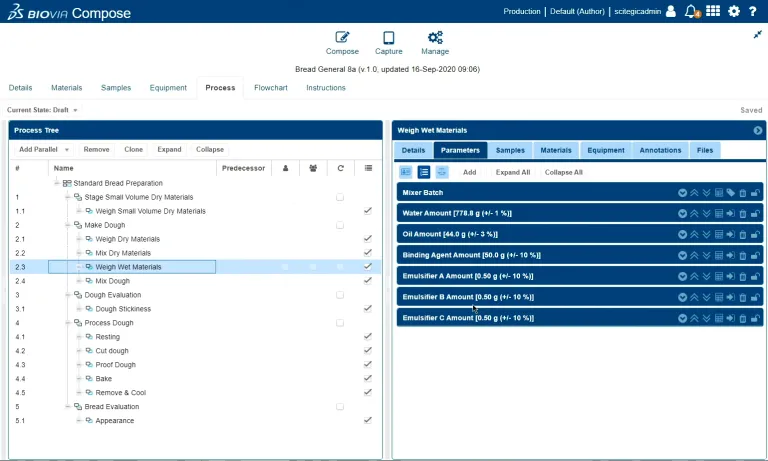This screenshot has height=461, width=768.
Task: Open the Manage module icon
Action: coord(435,38)
